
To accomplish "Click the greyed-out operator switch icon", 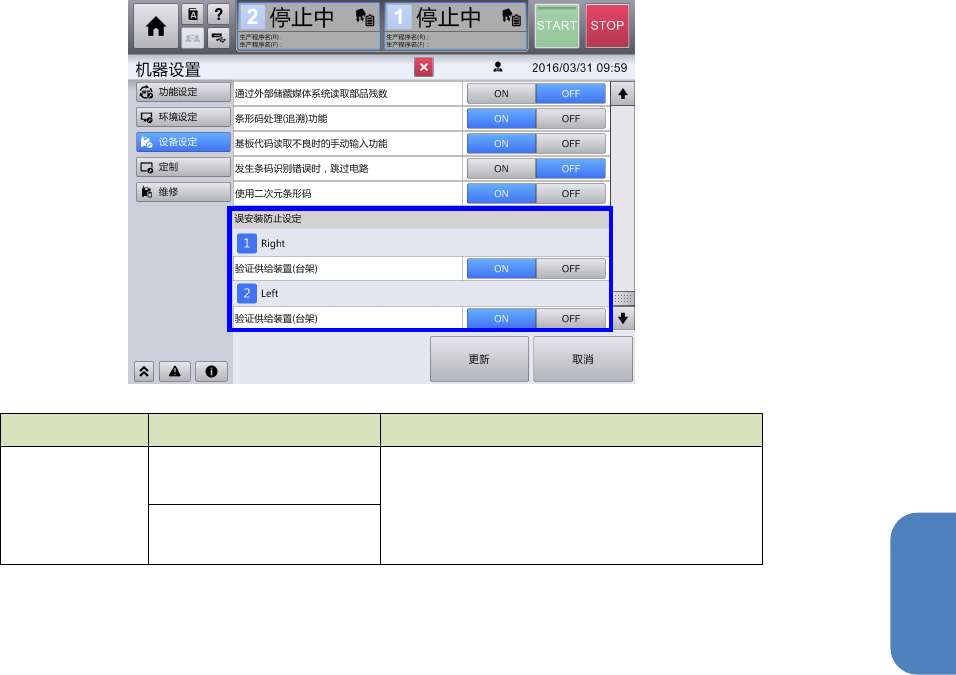I will pos(193,38).
